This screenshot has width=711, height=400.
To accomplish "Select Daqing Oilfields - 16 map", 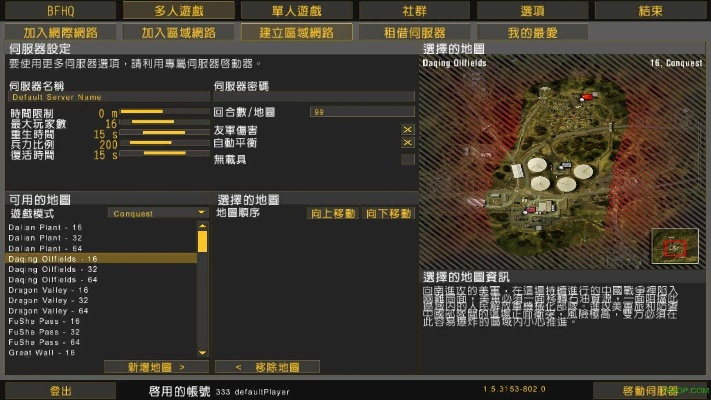I will click(102, 259).
